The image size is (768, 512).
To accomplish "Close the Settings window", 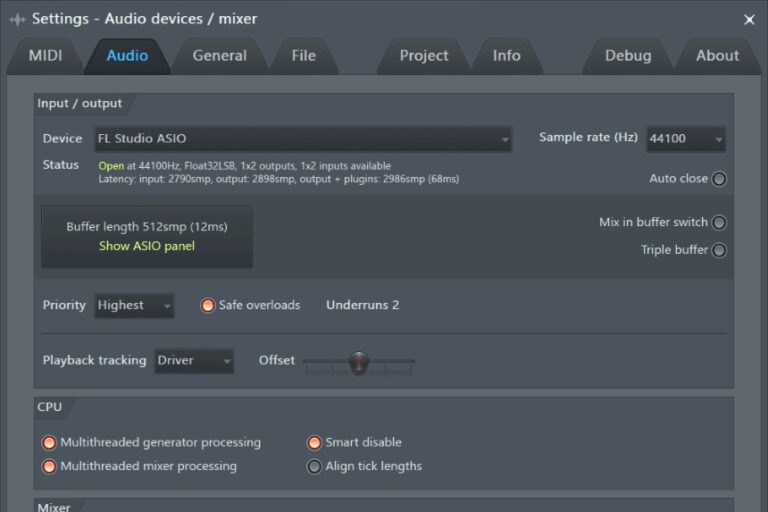I will [x=749, y=19].
